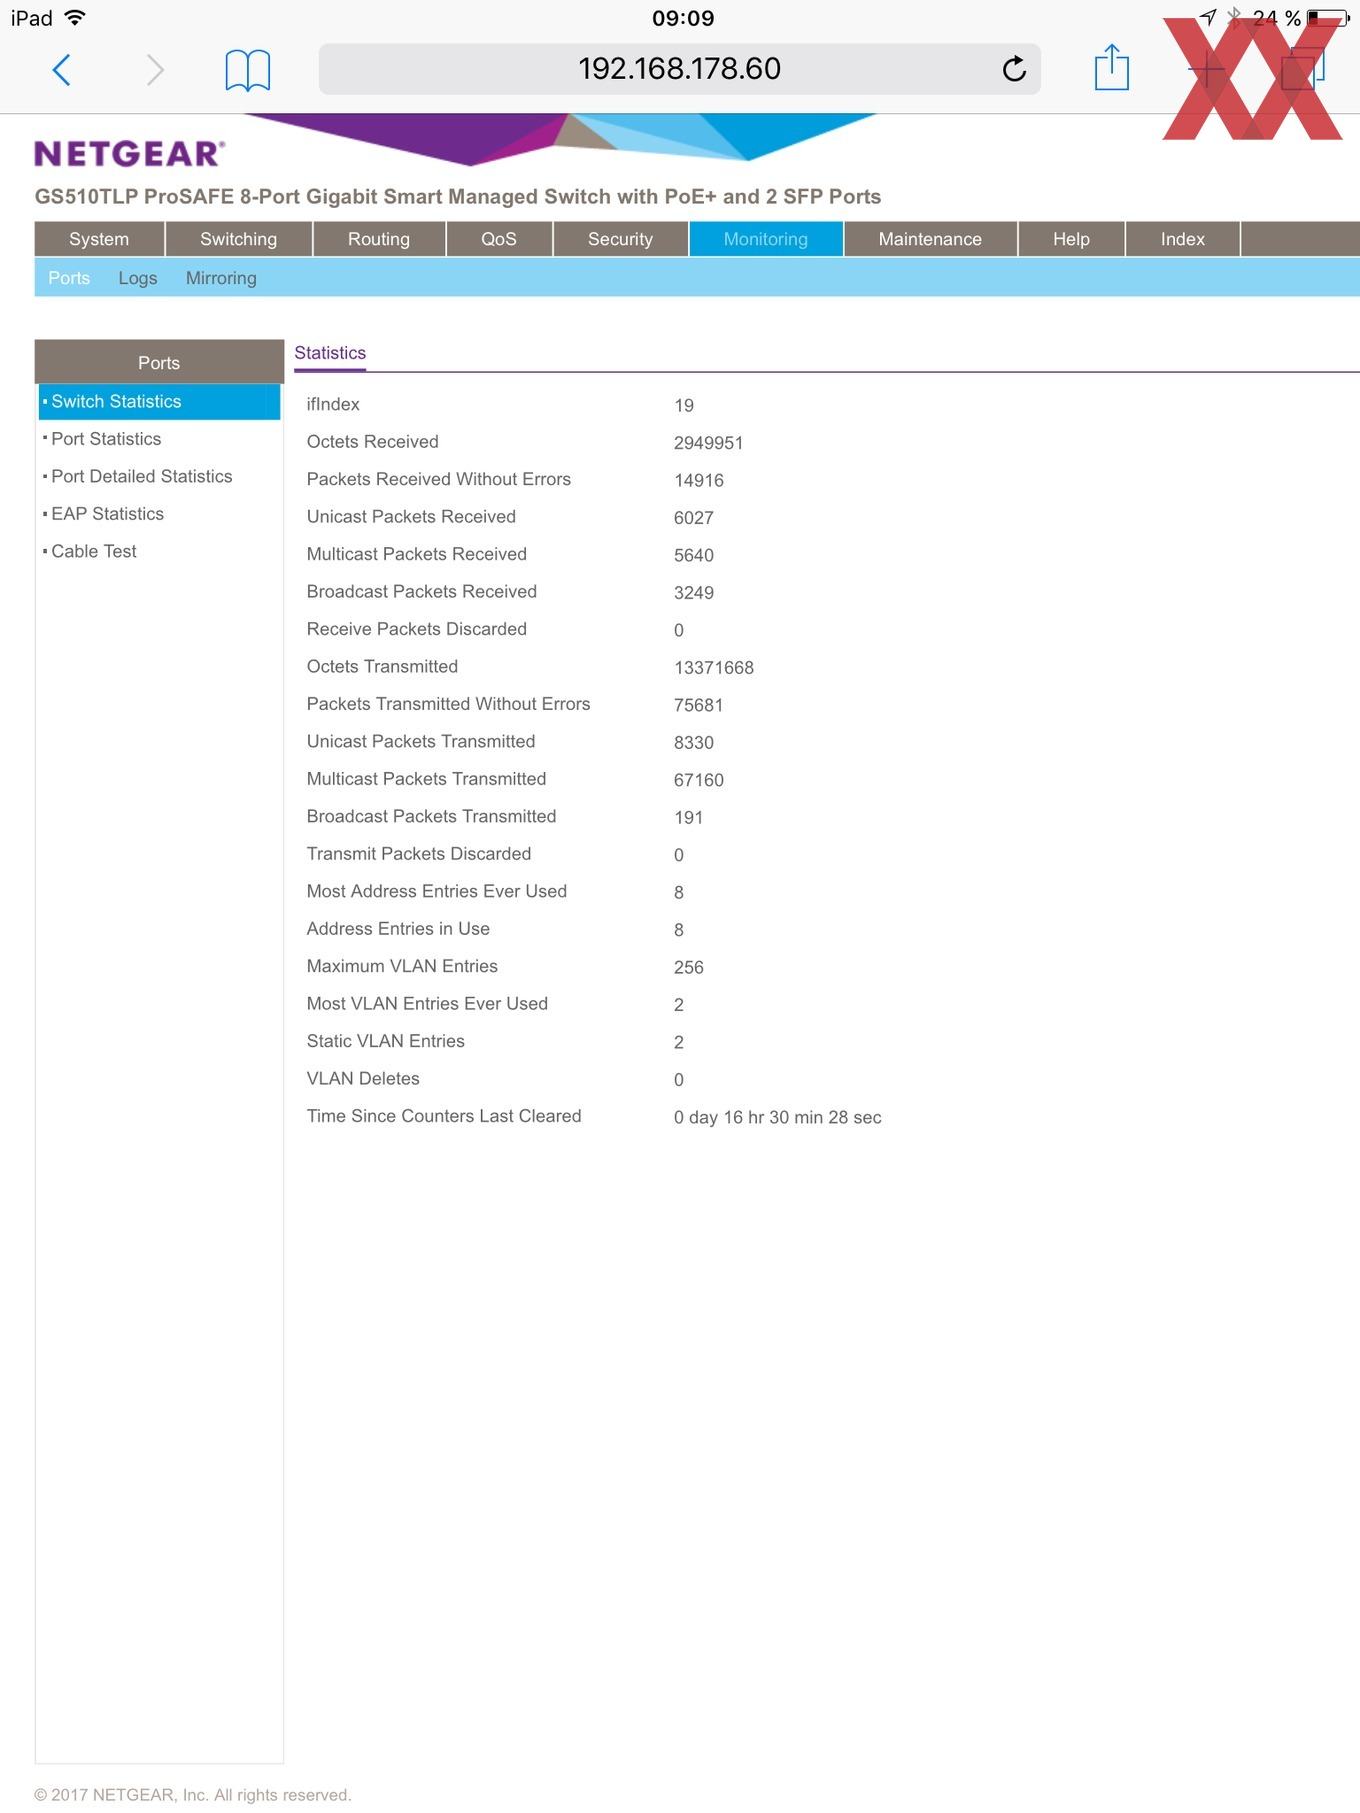Click the value 14916
This screenshot has width=1360, height=1813.
tap(698, 480)
